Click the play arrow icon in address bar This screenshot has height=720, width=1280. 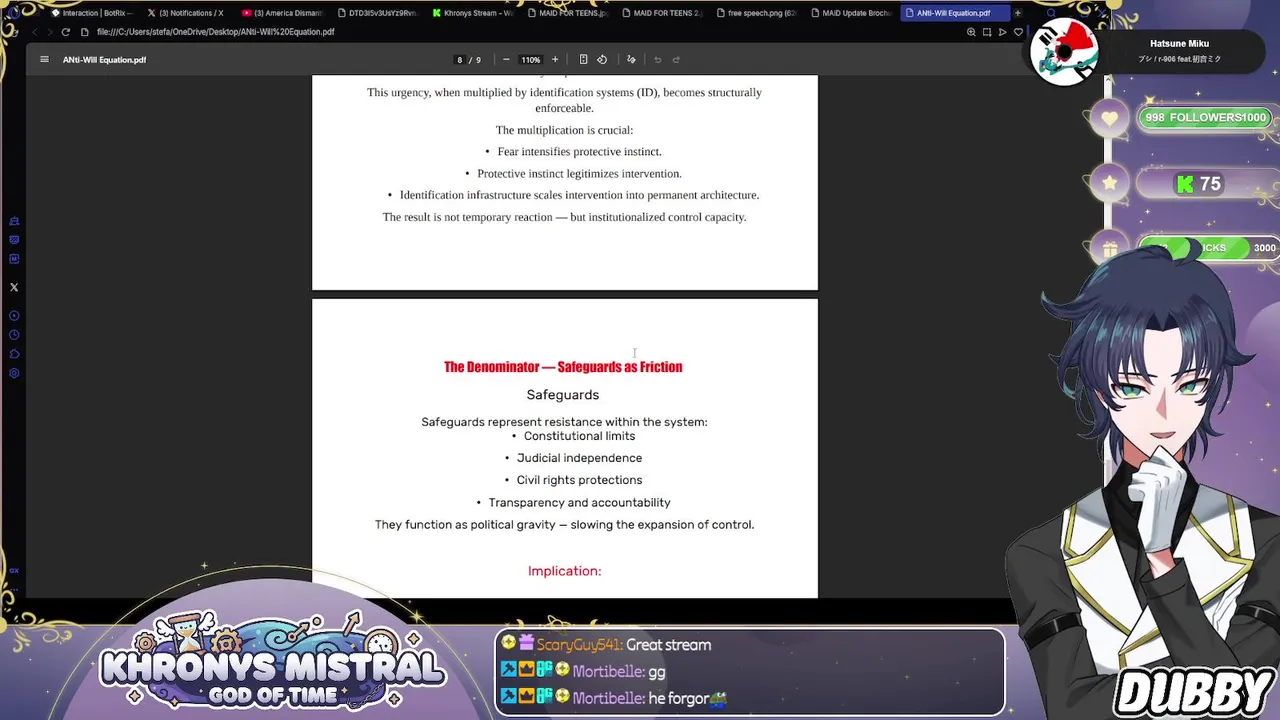click(x=1003, y=32)
